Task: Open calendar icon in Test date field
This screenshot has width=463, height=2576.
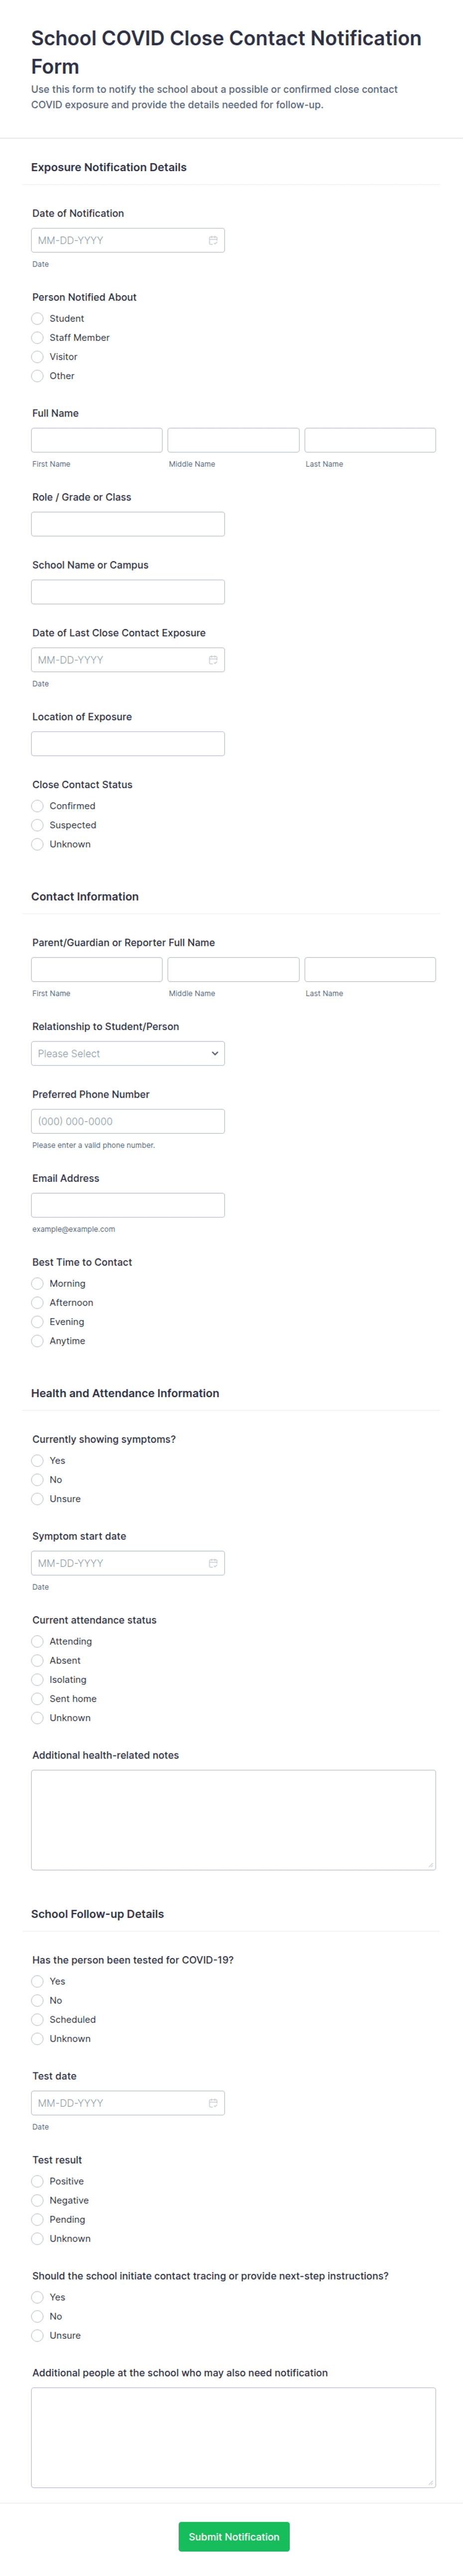Action: pyautogui.click(x=213, y=2103)
